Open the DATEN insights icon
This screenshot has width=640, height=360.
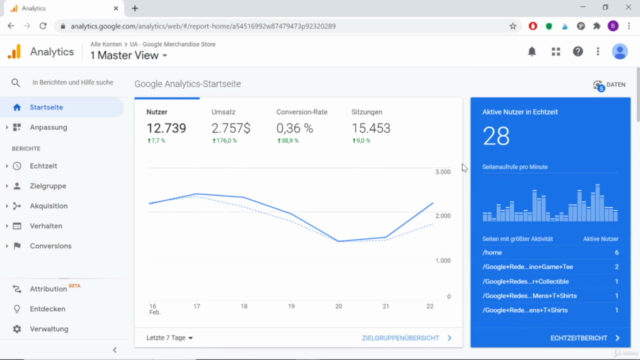click(598, 85)
